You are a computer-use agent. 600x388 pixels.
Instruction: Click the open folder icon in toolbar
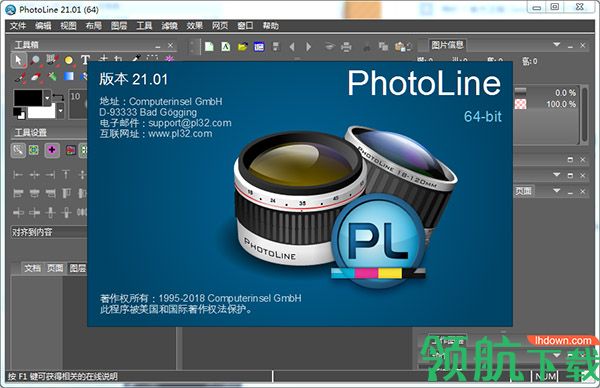coord(242,47)
